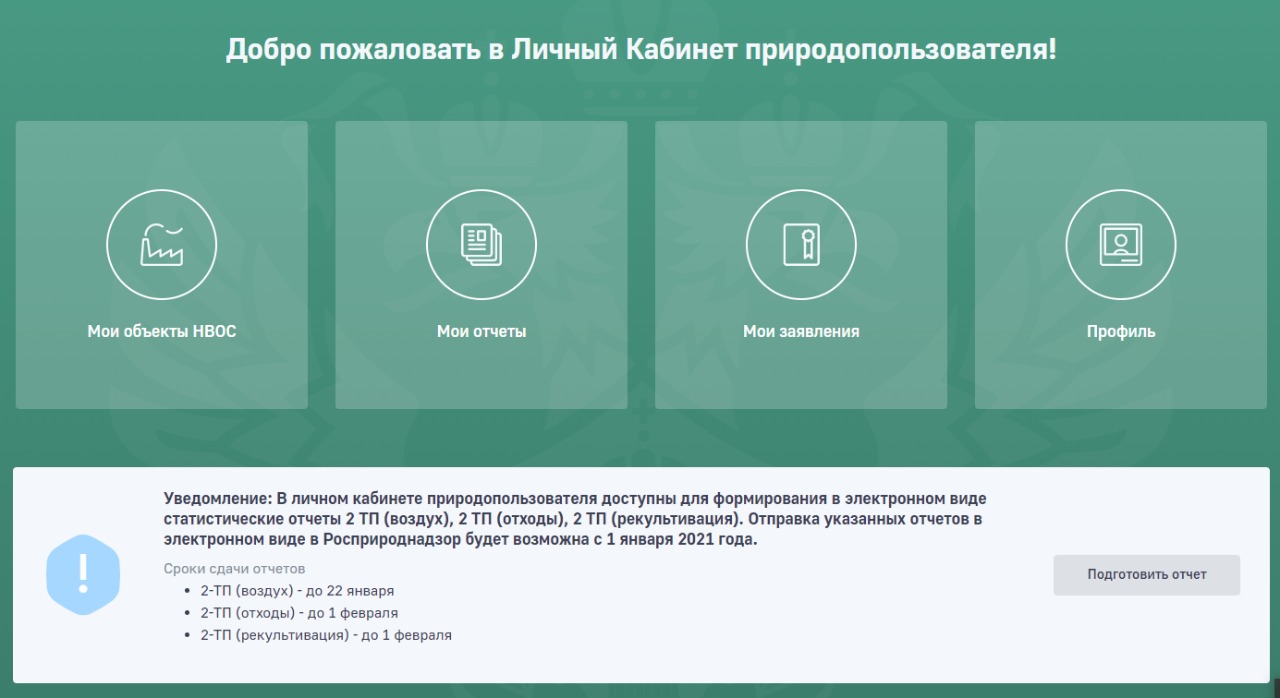The image size is (1280, 698).
Task: Select the ID-card icon above "Мои заявления"
Action: pos(801,244)
